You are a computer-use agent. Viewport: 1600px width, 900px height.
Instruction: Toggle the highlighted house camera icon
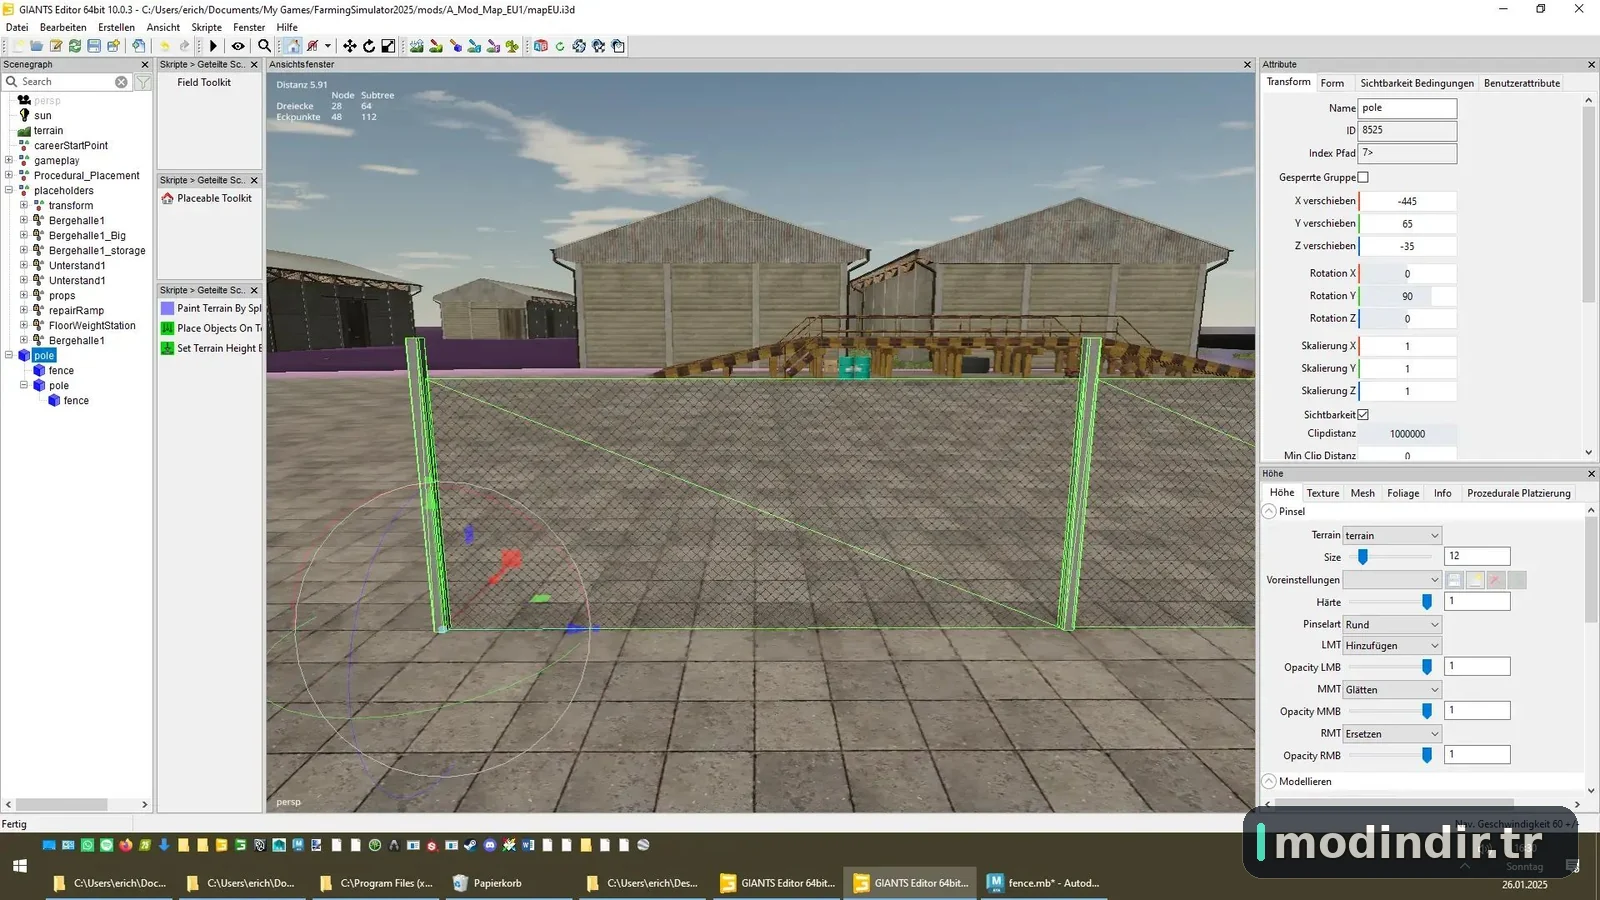(x=292, y=46)
